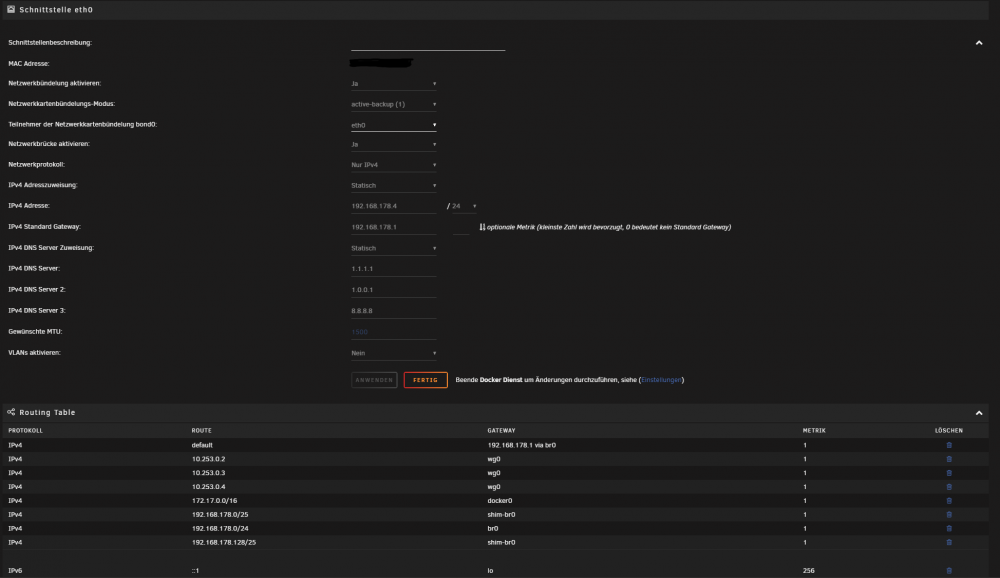Collapse the Routing Table section
The width and height of the screenshot is (1000, 578).
point(978,413)
